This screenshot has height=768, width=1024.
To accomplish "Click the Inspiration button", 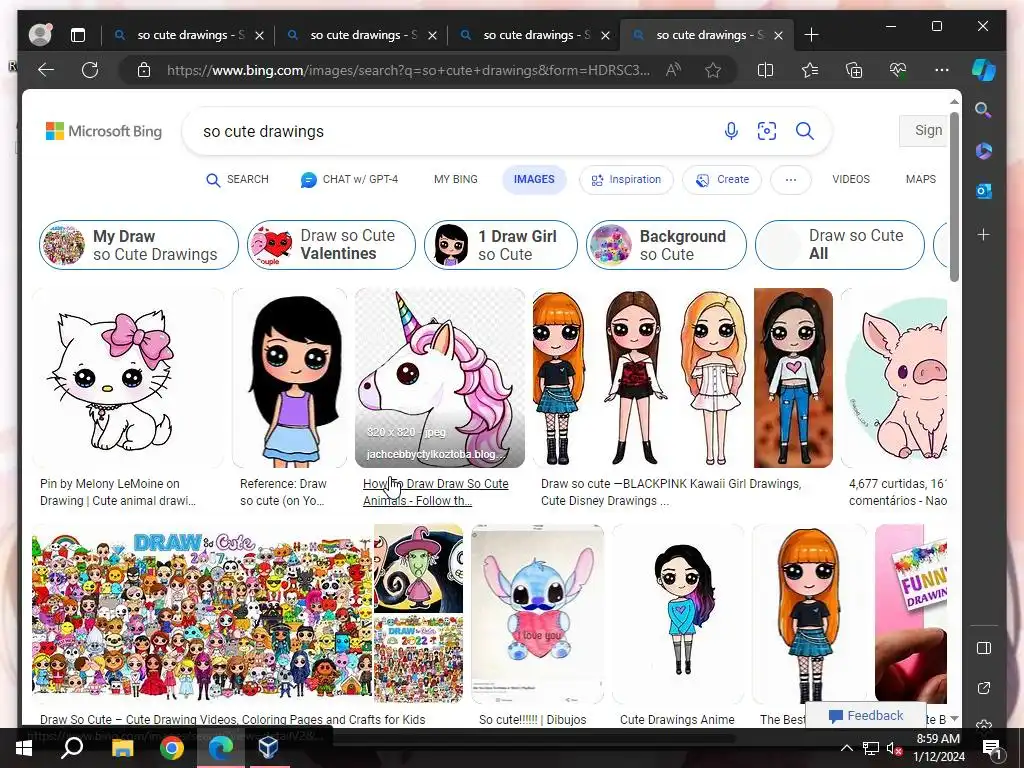I will point(626,180).
